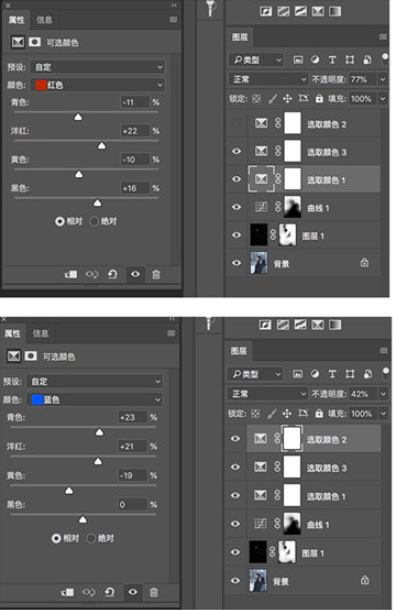Viewport: 393px width, 610px height.
Task: Adjust 青色 slider handle at +23
Action: [x=100, y=432]
